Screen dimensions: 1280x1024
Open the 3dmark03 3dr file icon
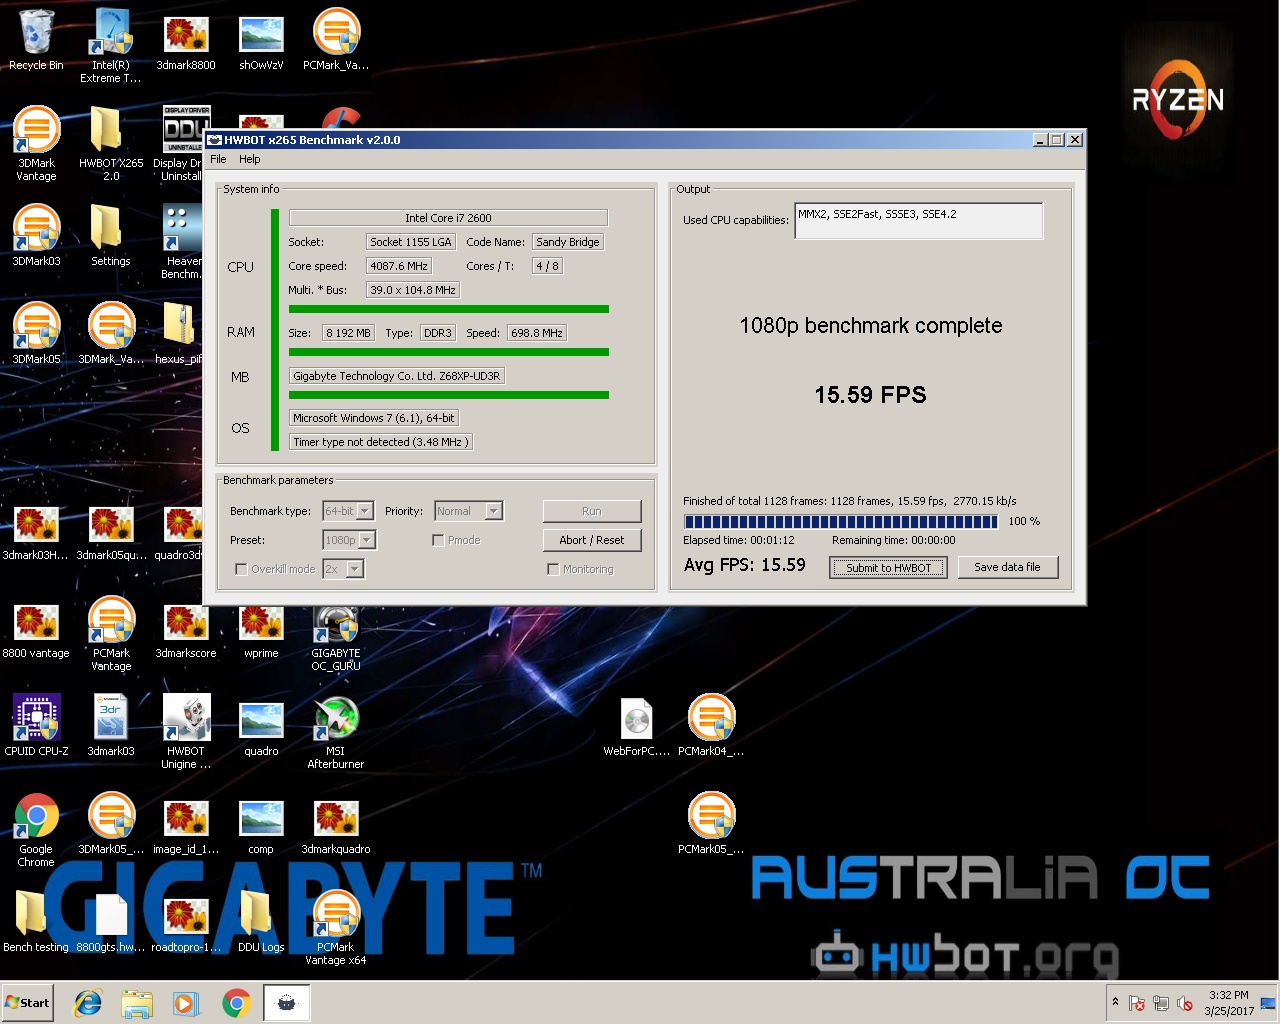pyautogui.click(x=111, y=726)
